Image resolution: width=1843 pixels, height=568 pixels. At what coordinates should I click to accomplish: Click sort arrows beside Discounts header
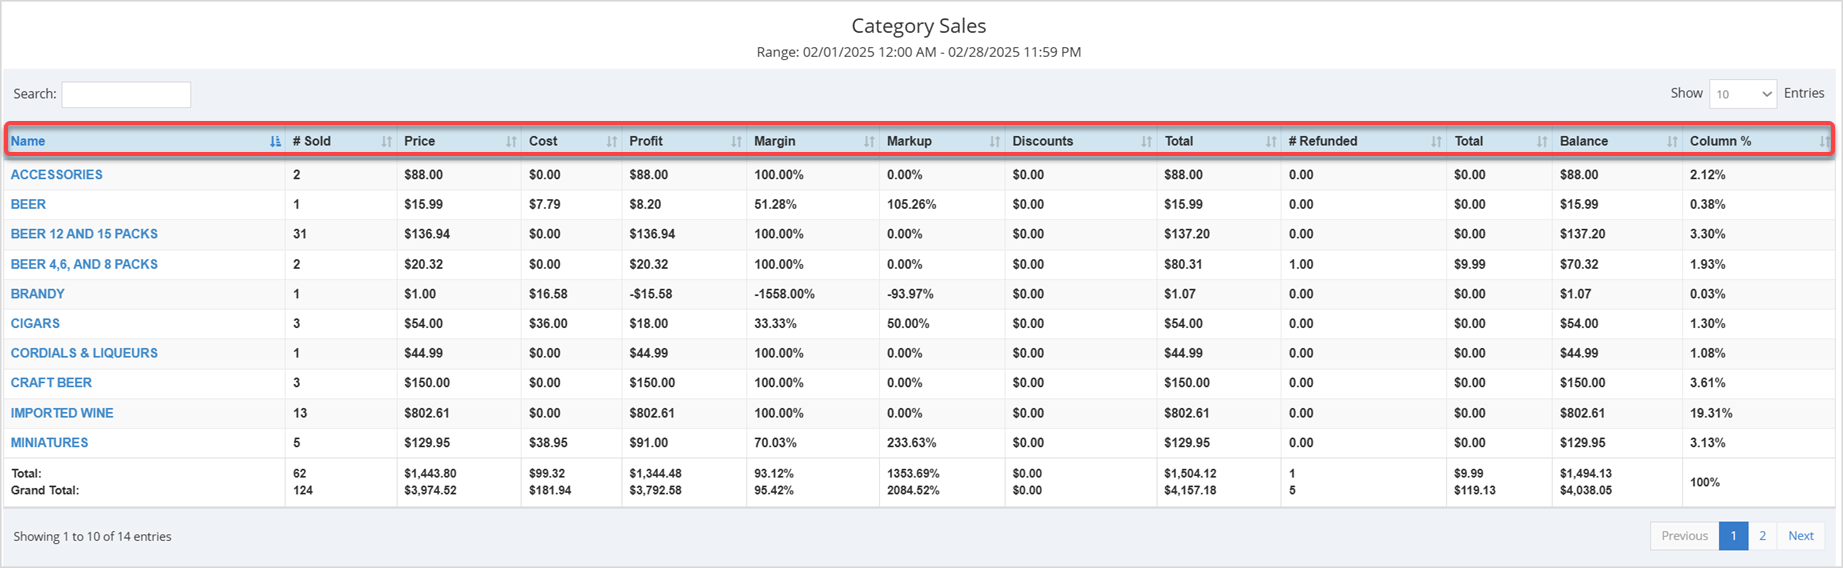coord(1146,141)
